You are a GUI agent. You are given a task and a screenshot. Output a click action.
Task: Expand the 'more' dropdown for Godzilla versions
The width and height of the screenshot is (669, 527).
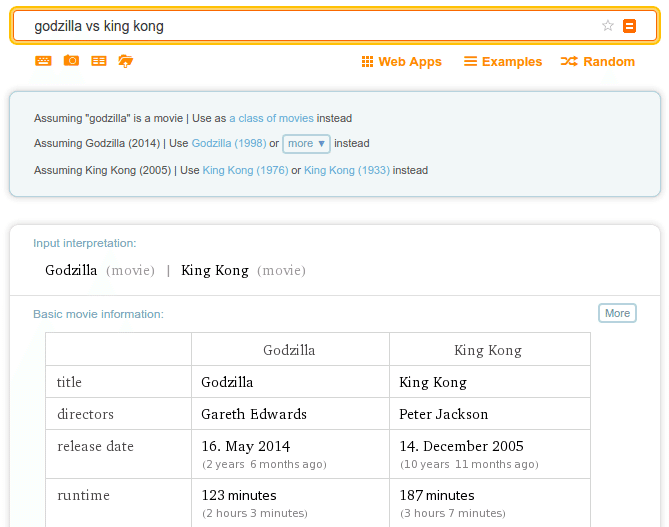[306, 144]
